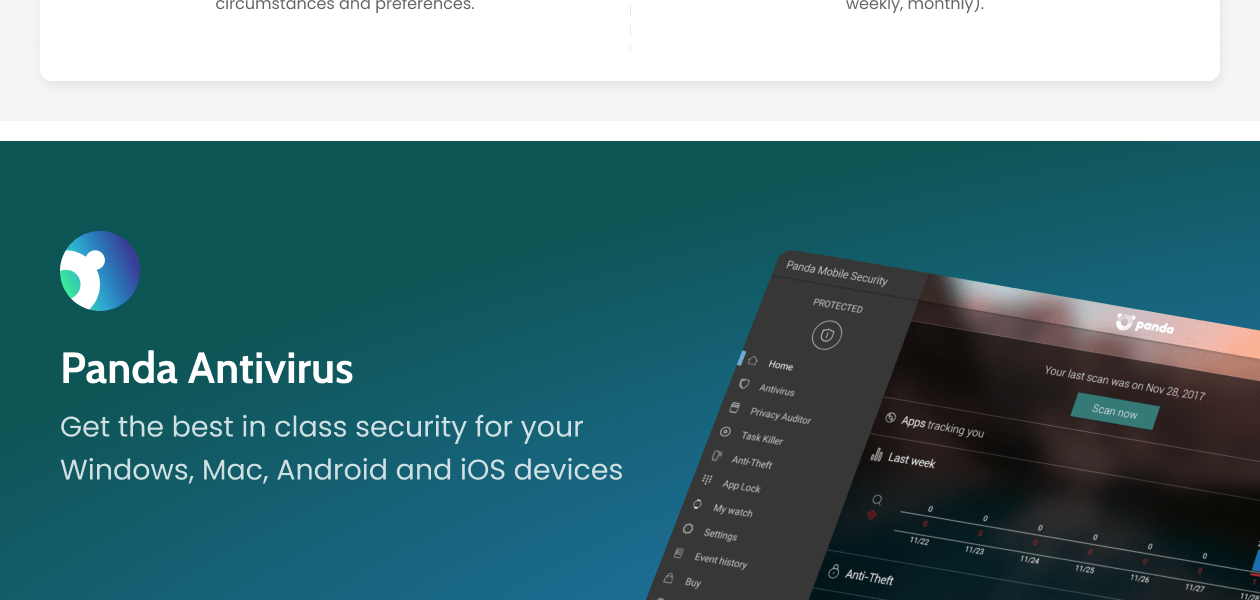Click the Home house icon in sidebar

[x=753, y=360]
